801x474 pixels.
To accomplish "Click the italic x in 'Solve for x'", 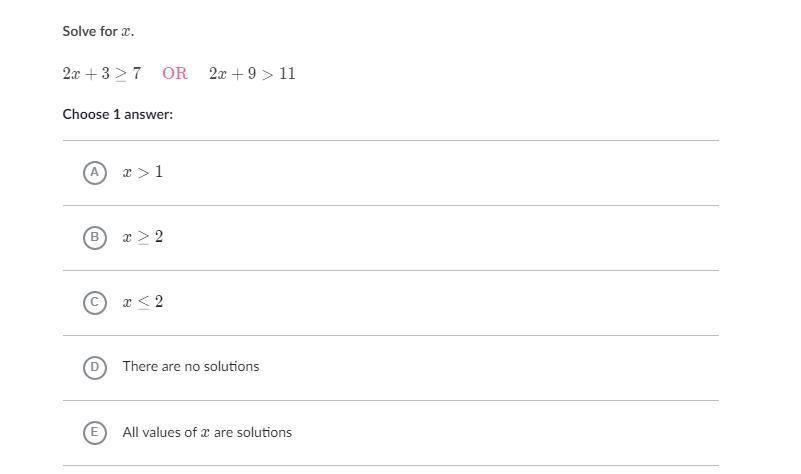I will [x=126, y=32].
